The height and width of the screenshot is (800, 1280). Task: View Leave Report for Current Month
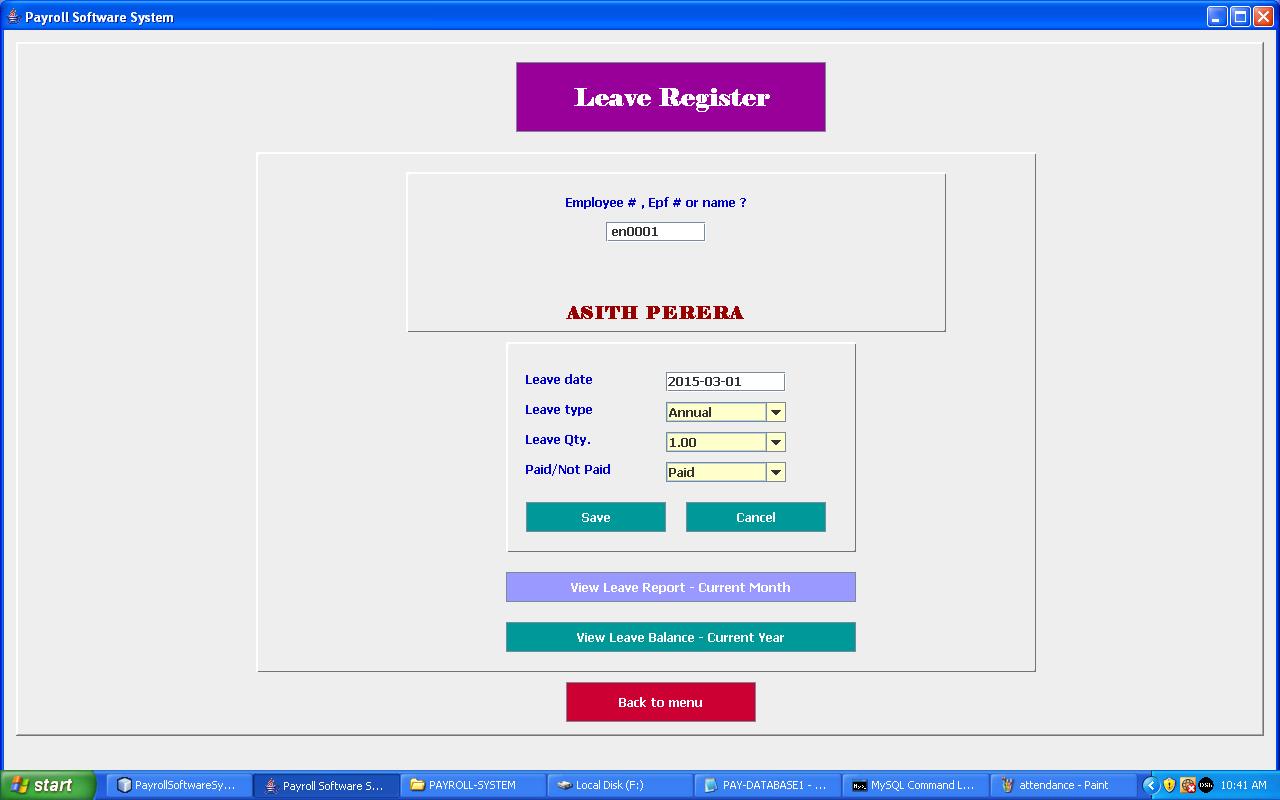680,587
